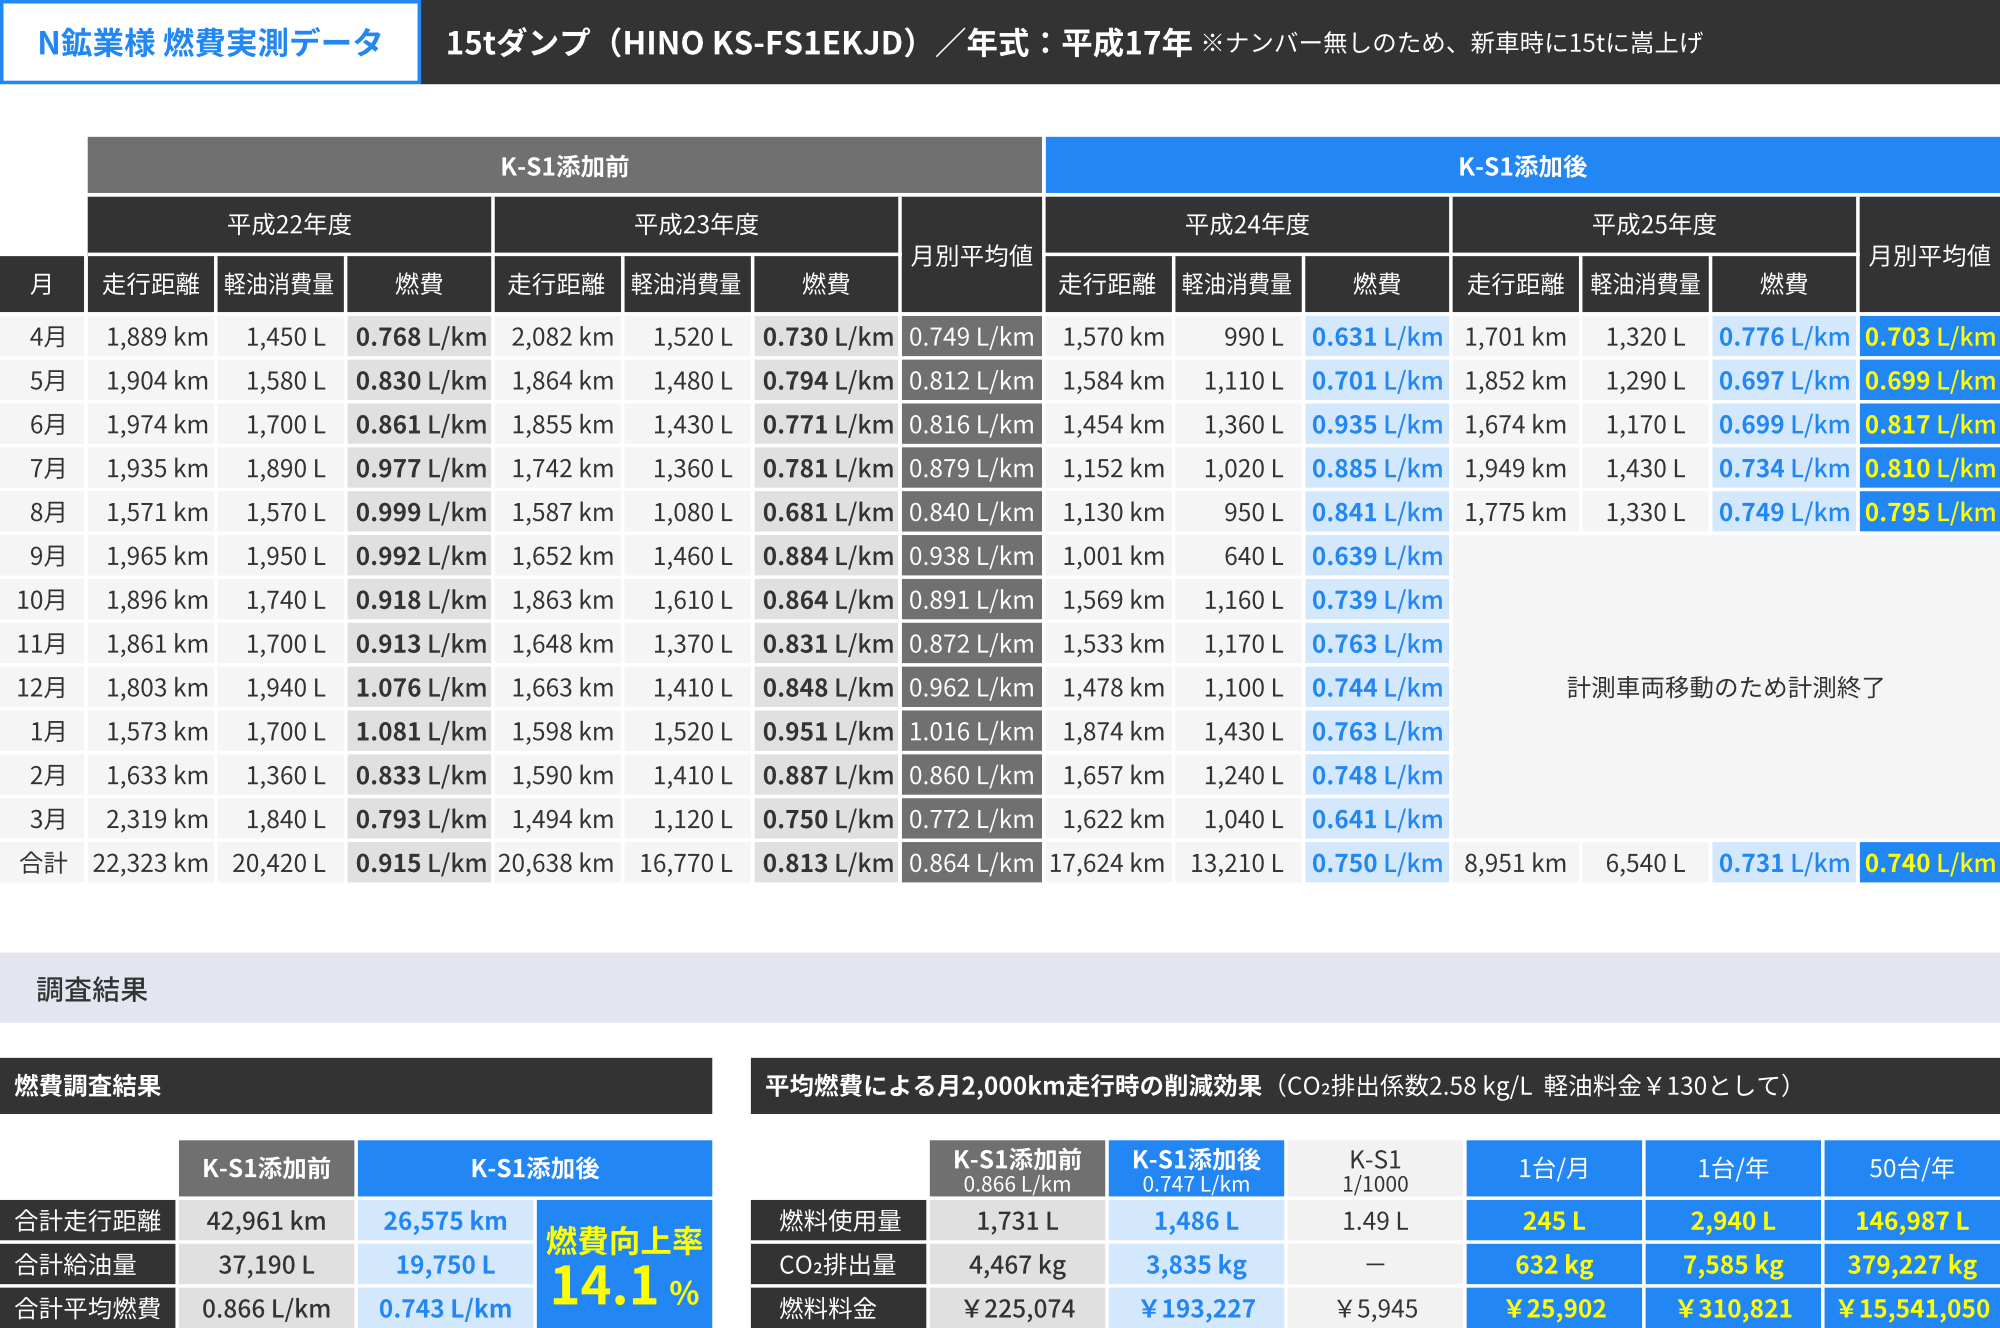Click the 平成25年度 column header
2000x1328 pixels.
(1653, 224)
